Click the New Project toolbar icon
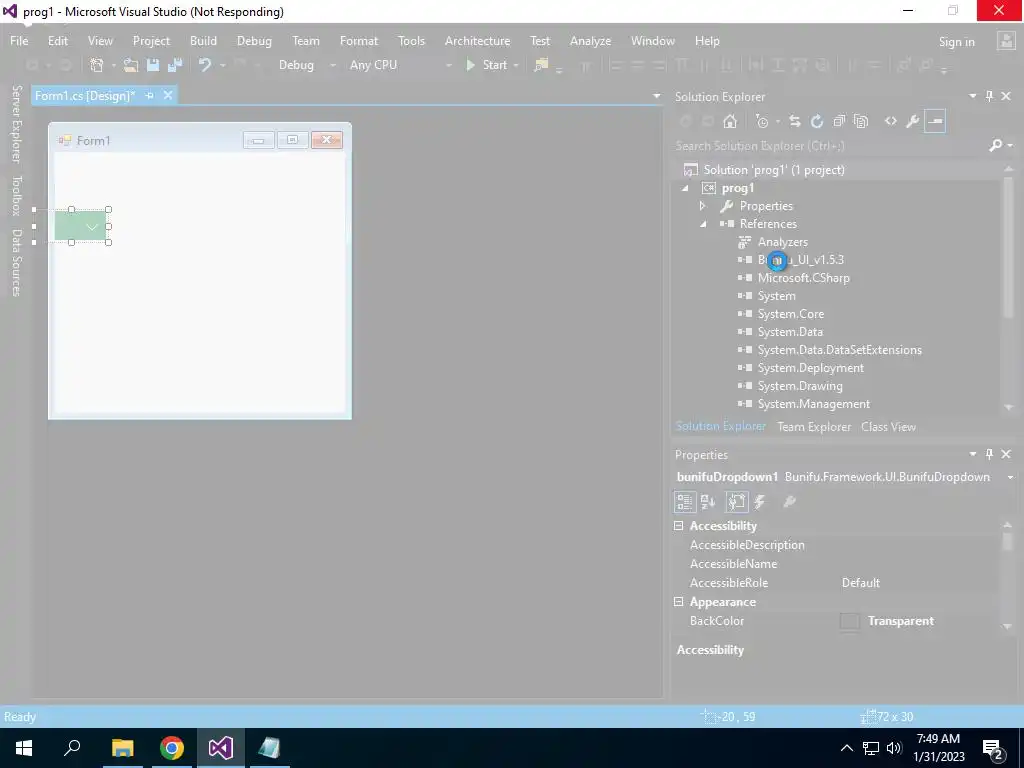The image size is (1024, 768). [97, 65]
